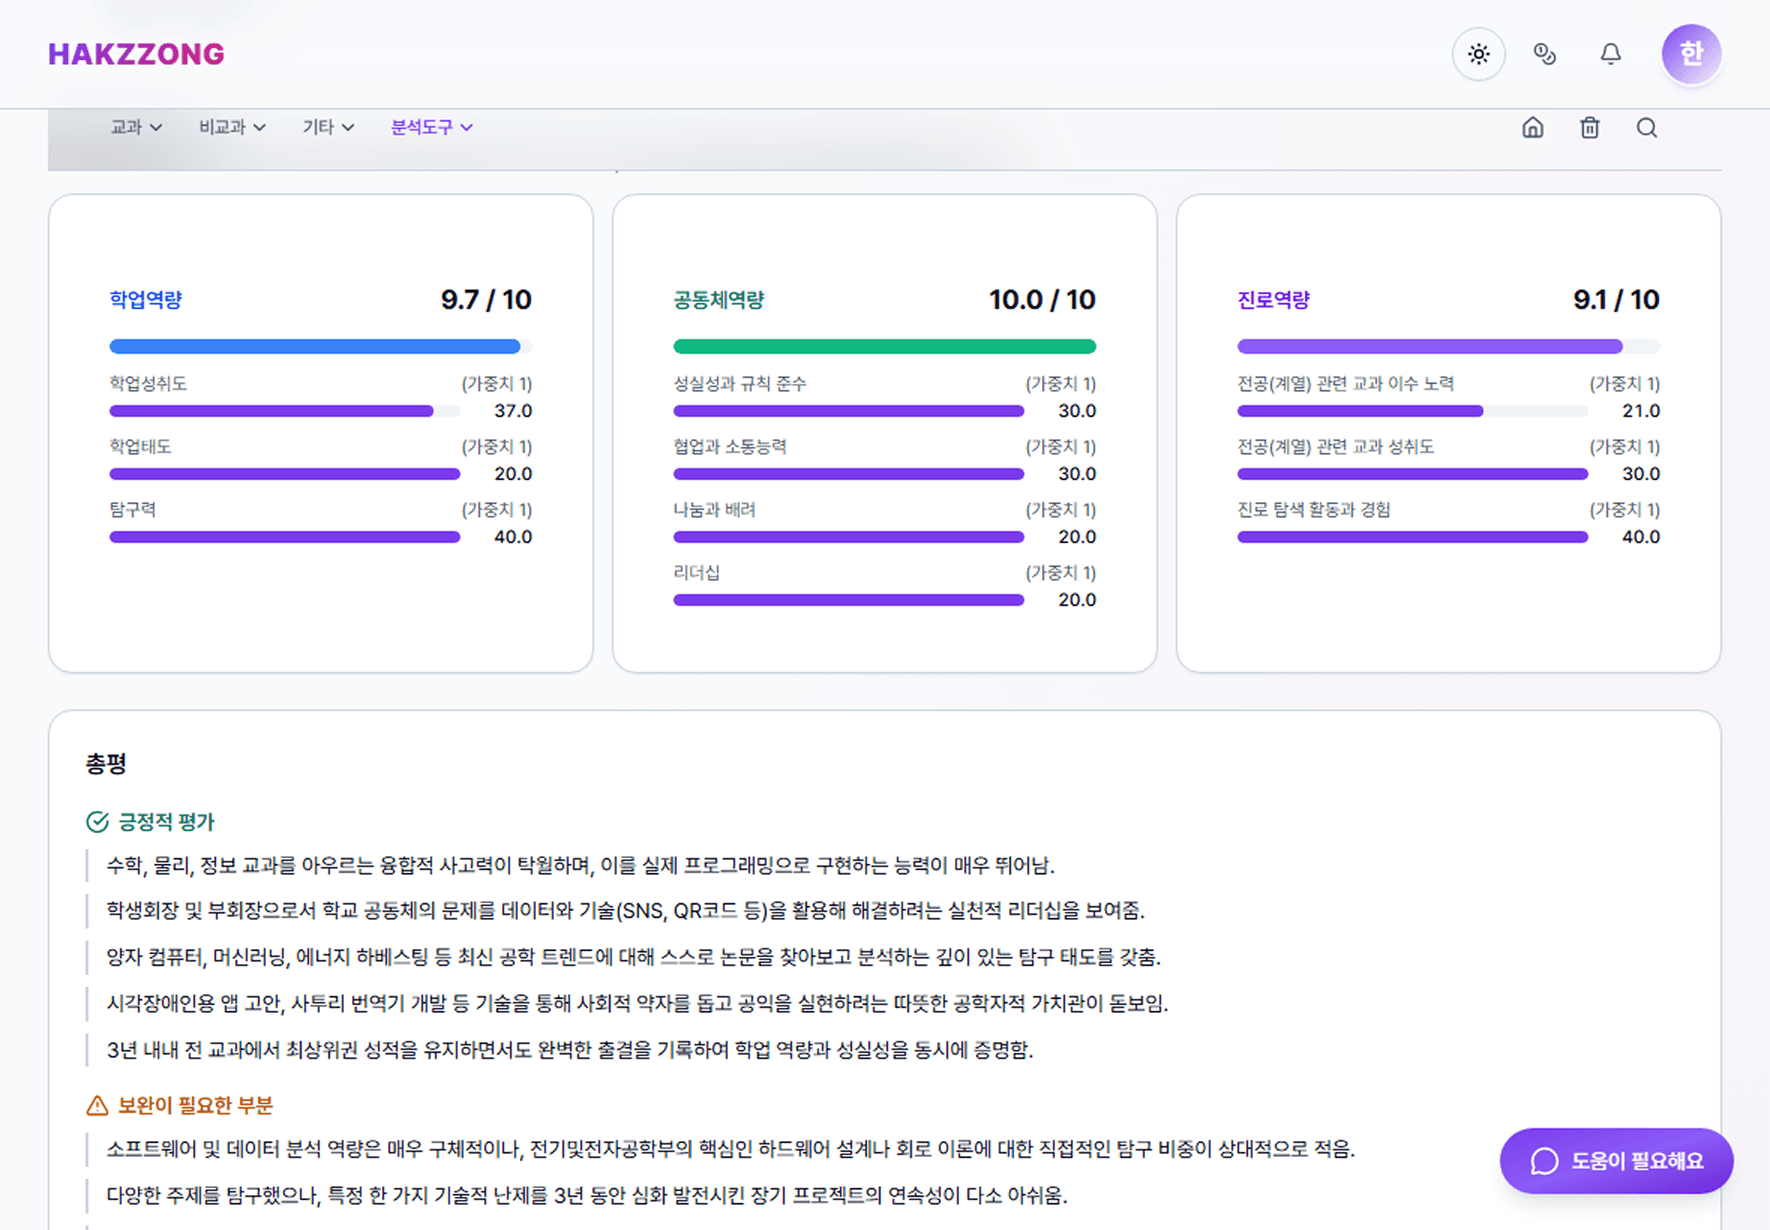Click the line starting '수학, 물리, 정보 교과를'

581,865
